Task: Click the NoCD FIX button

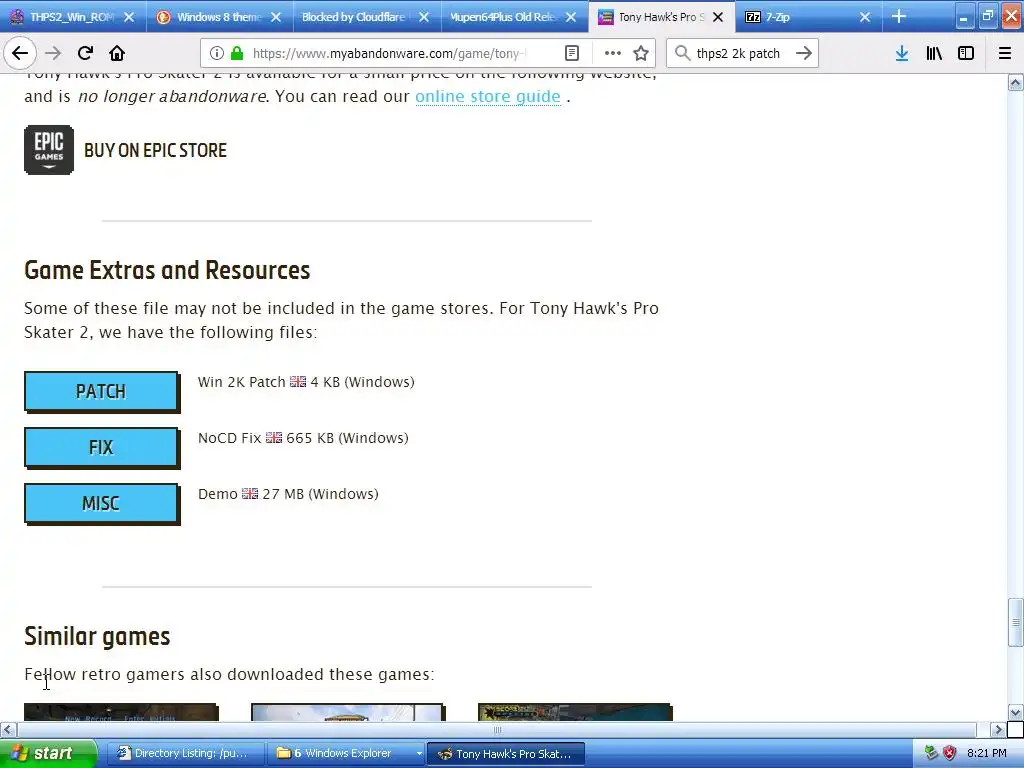Action: click(x=101, y=447)
